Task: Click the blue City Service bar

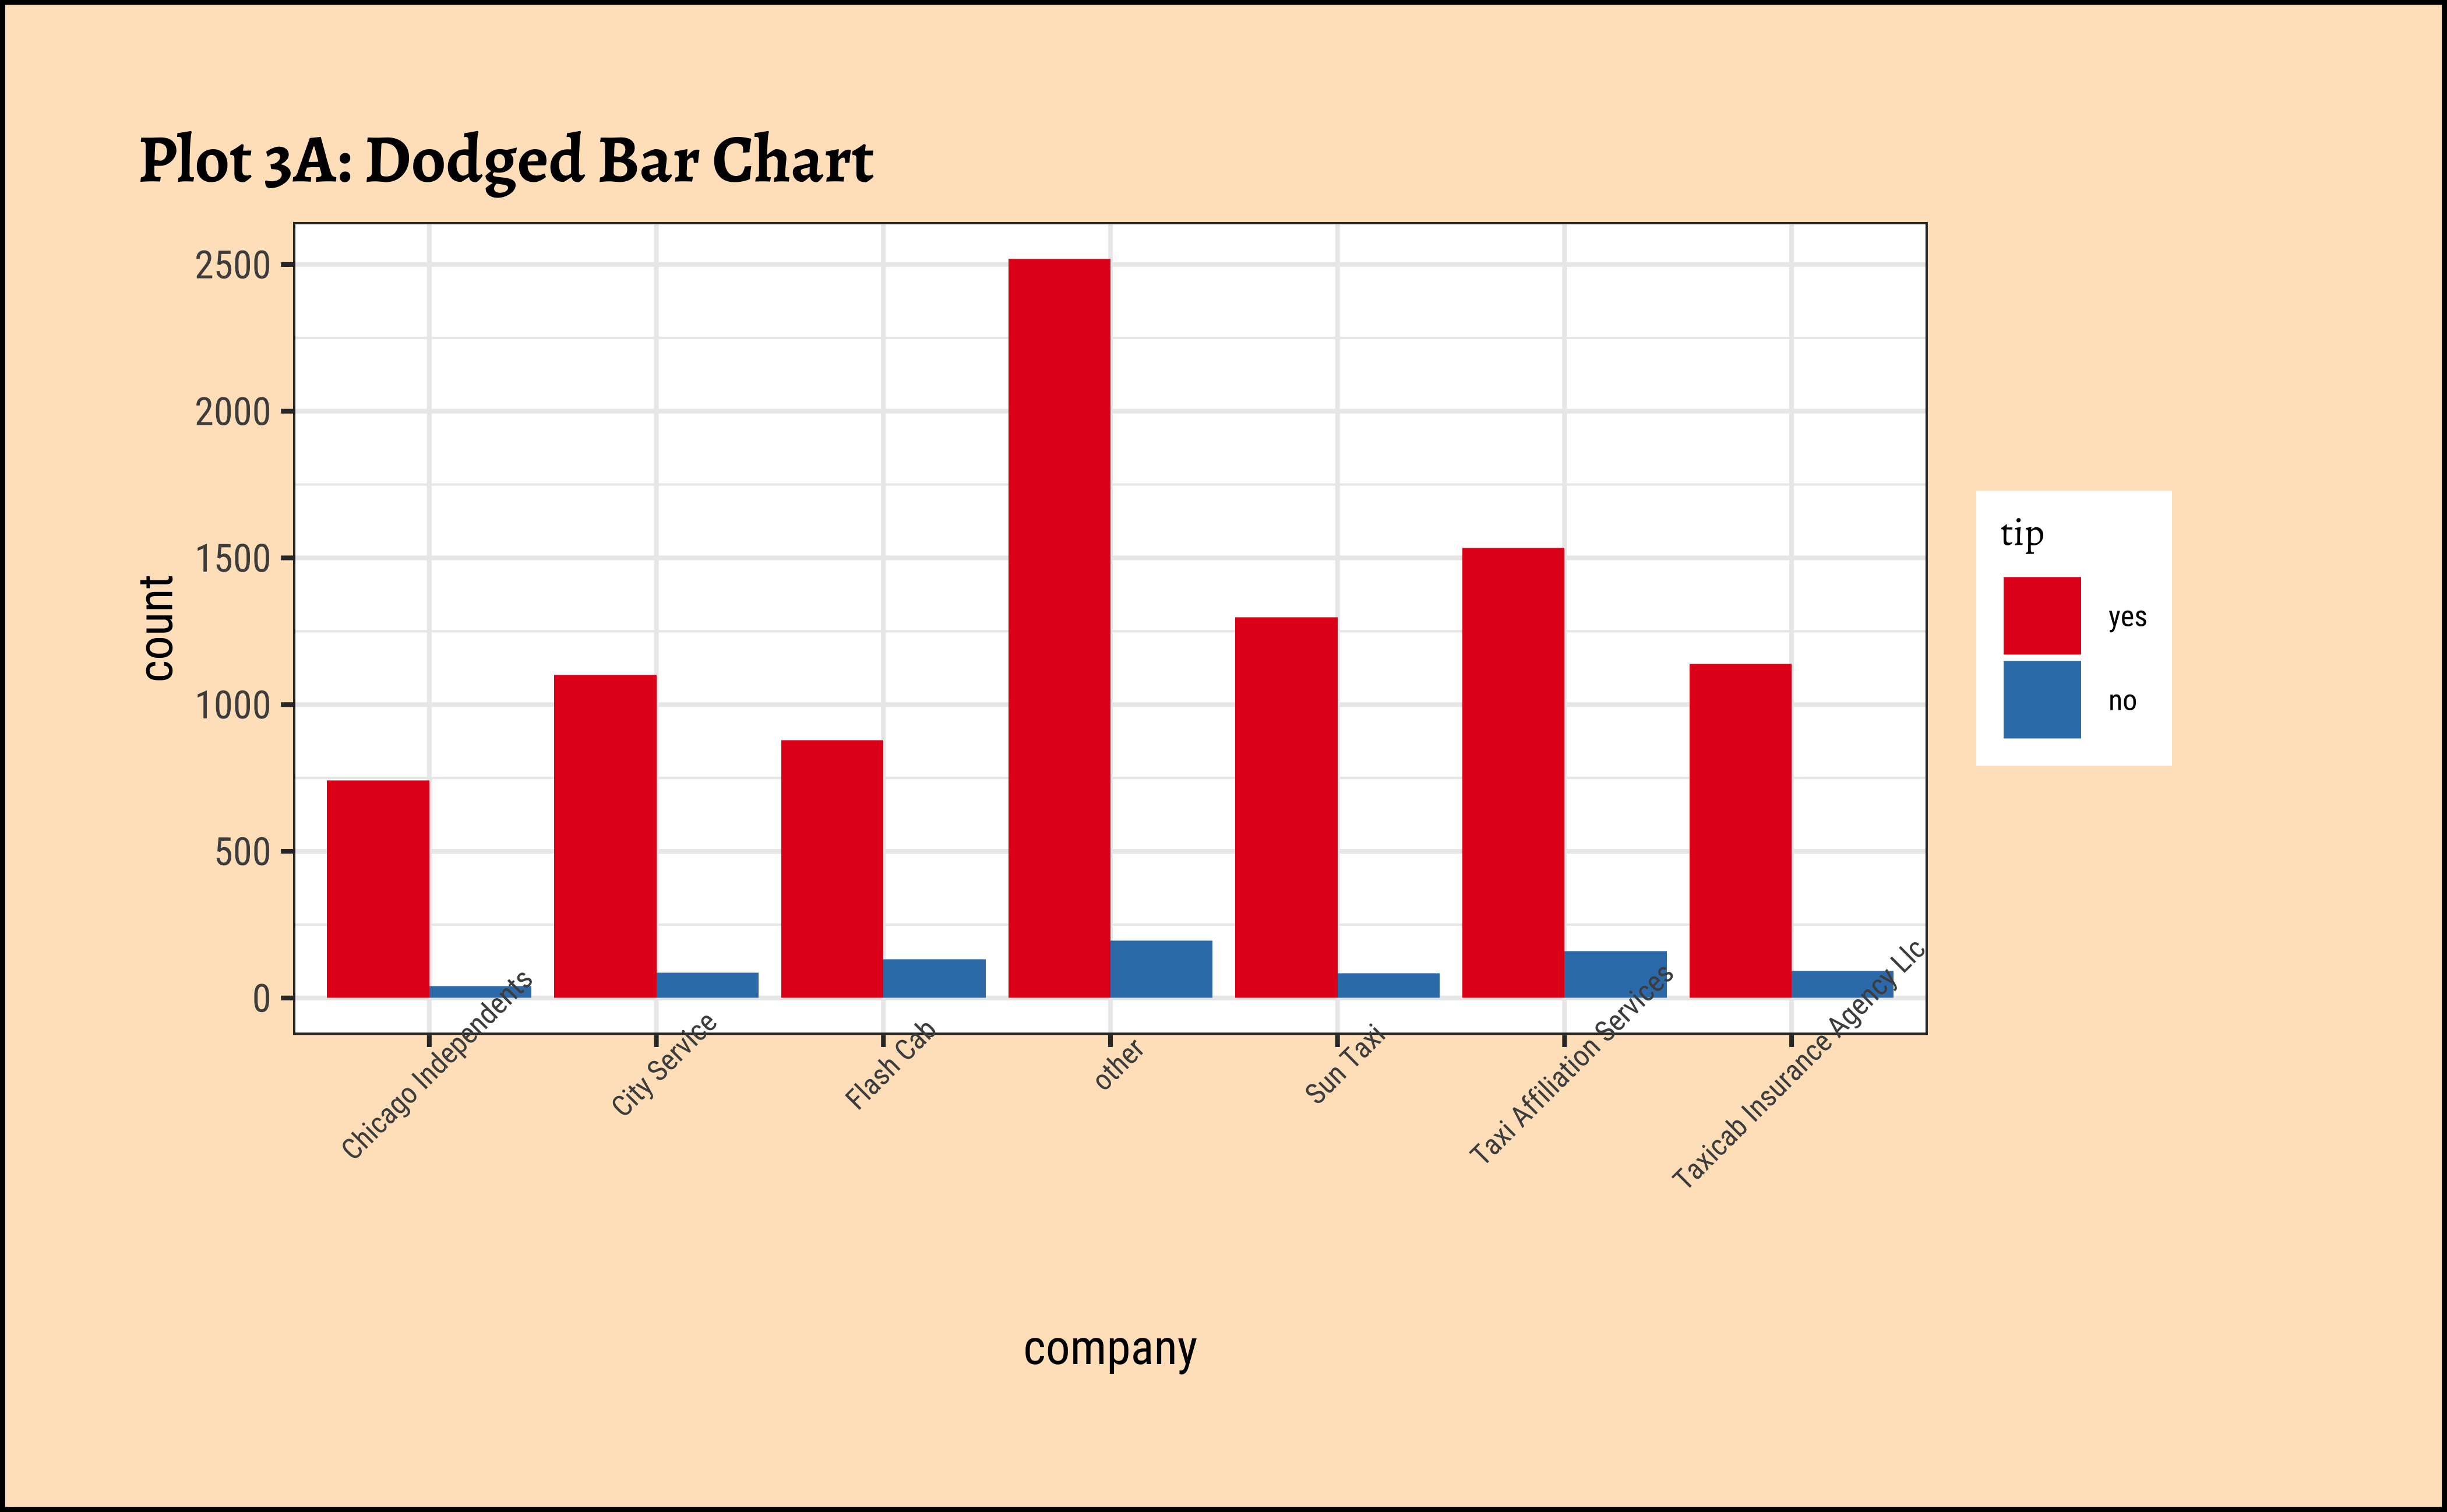Action: (706, 984)
